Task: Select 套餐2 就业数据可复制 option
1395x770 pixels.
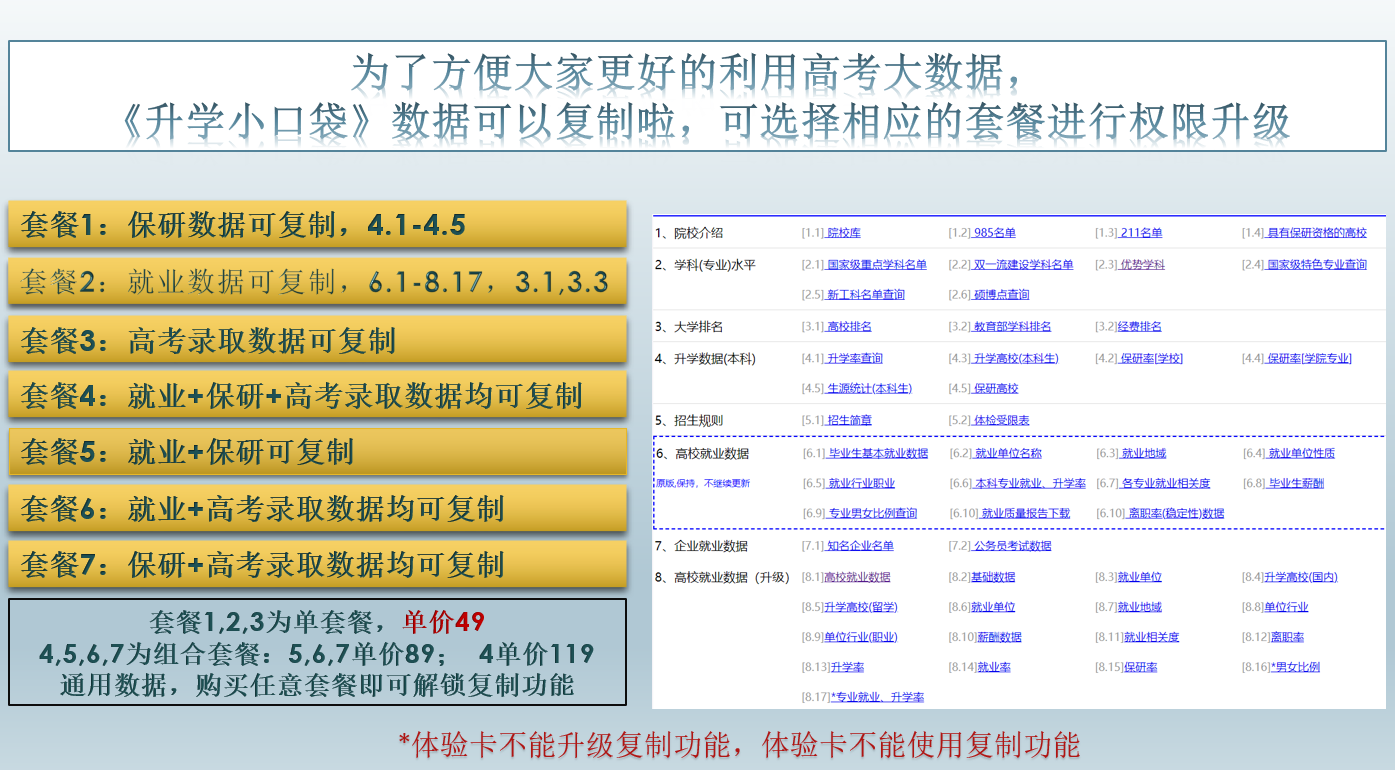Action: click(316, 282)
